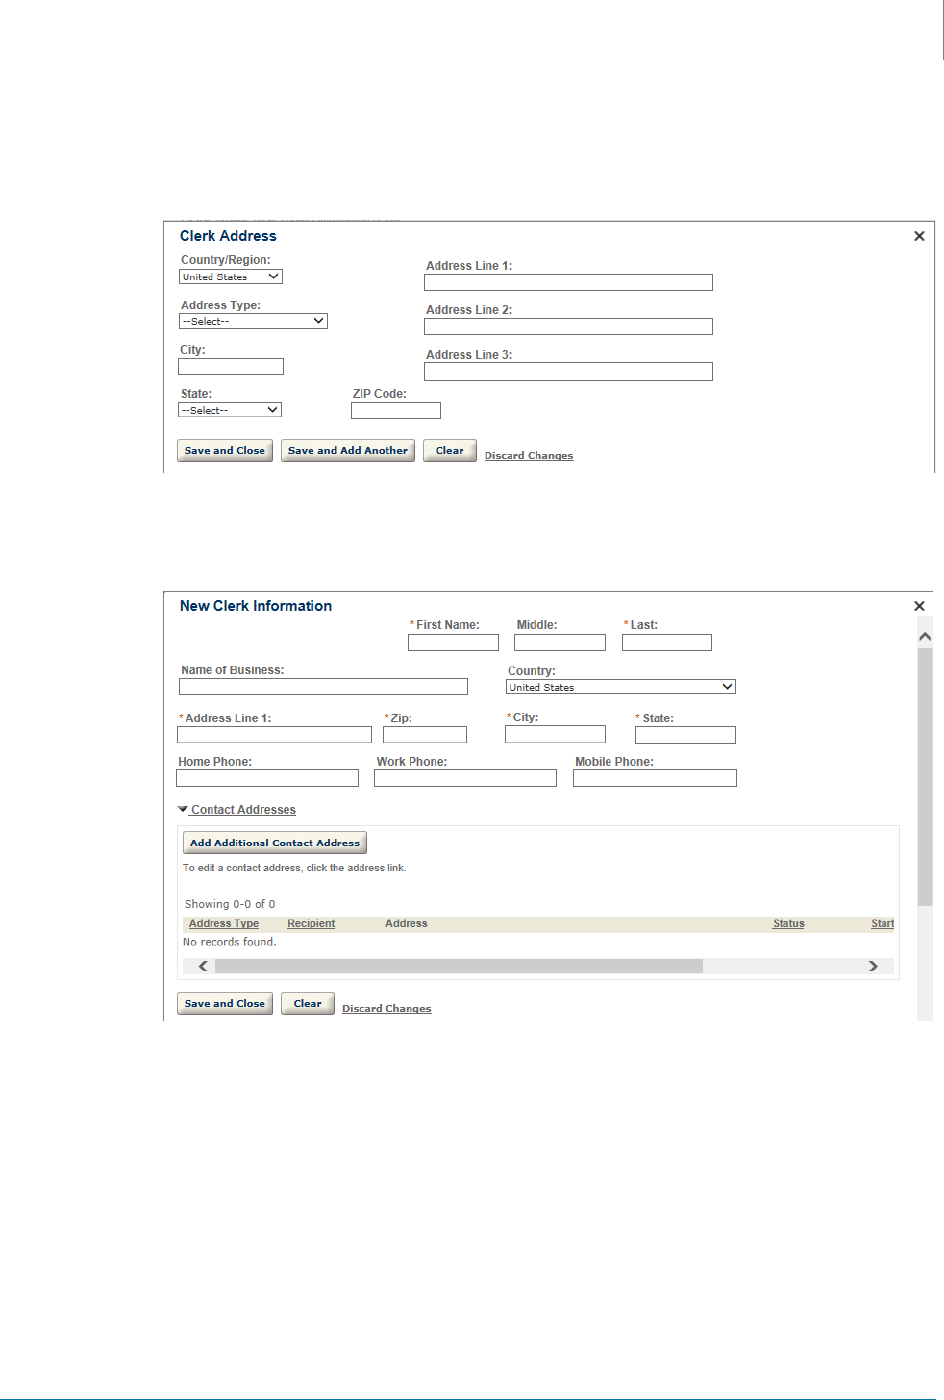Click Save and Add Another button
The width and height of the screenshot is (944, 1400).
coord(348,451)
